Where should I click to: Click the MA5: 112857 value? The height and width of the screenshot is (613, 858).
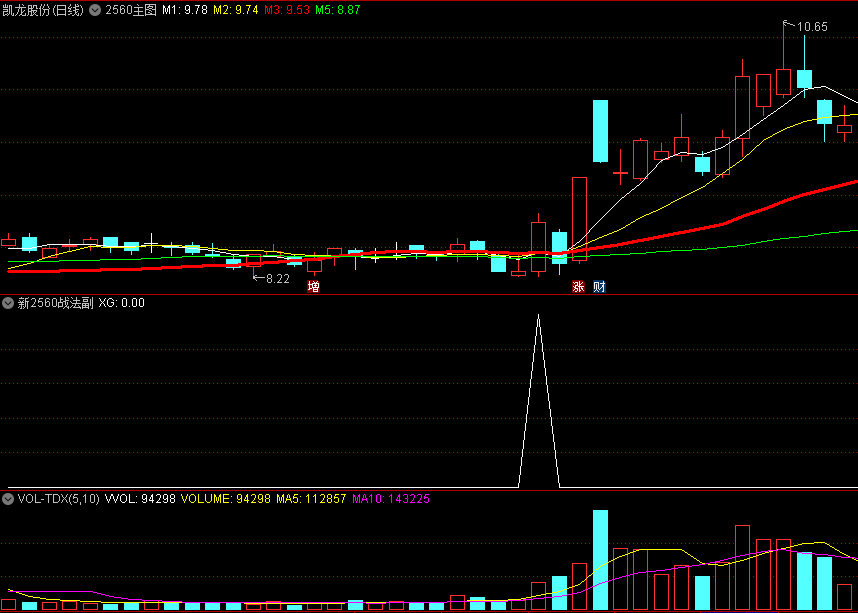coord(311,499)
